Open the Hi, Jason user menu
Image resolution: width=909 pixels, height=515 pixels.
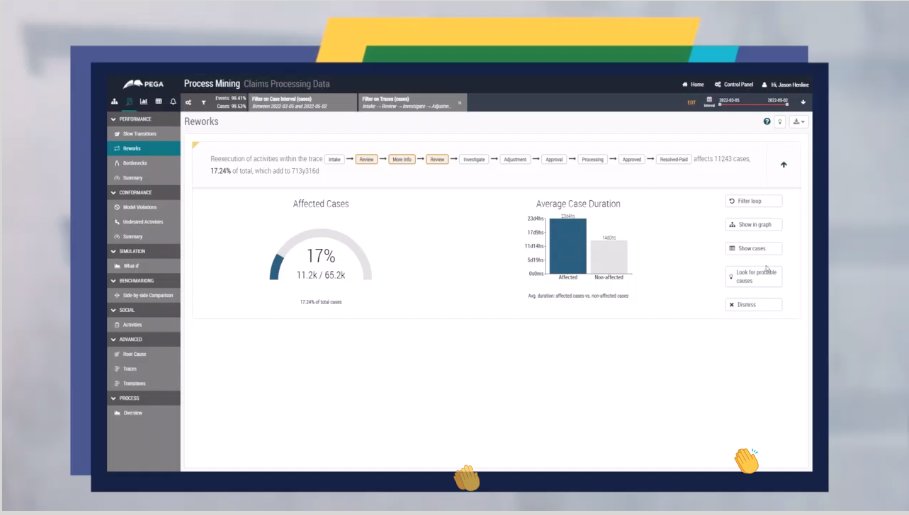(x=785, y=85)
